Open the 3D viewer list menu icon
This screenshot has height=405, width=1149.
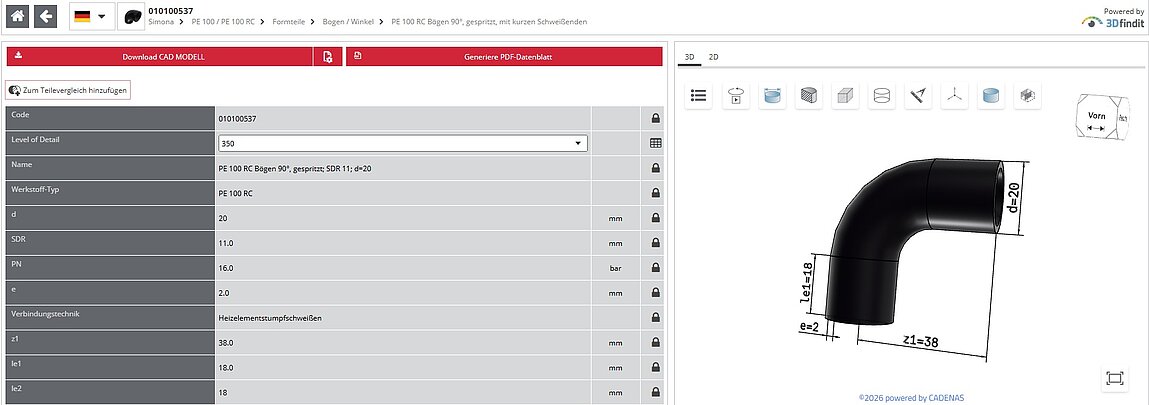tap(699, 96)
